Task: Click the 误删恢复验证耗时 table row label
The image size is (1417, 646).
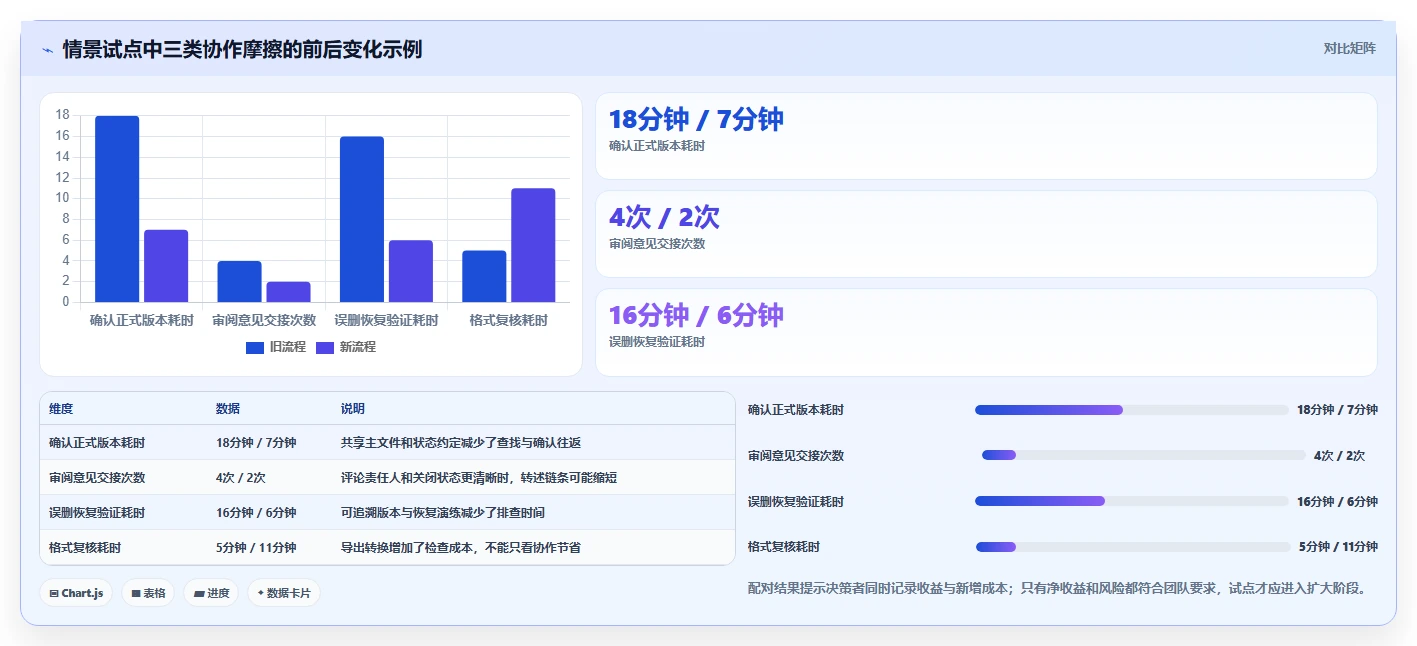Action: coord(97,513)
